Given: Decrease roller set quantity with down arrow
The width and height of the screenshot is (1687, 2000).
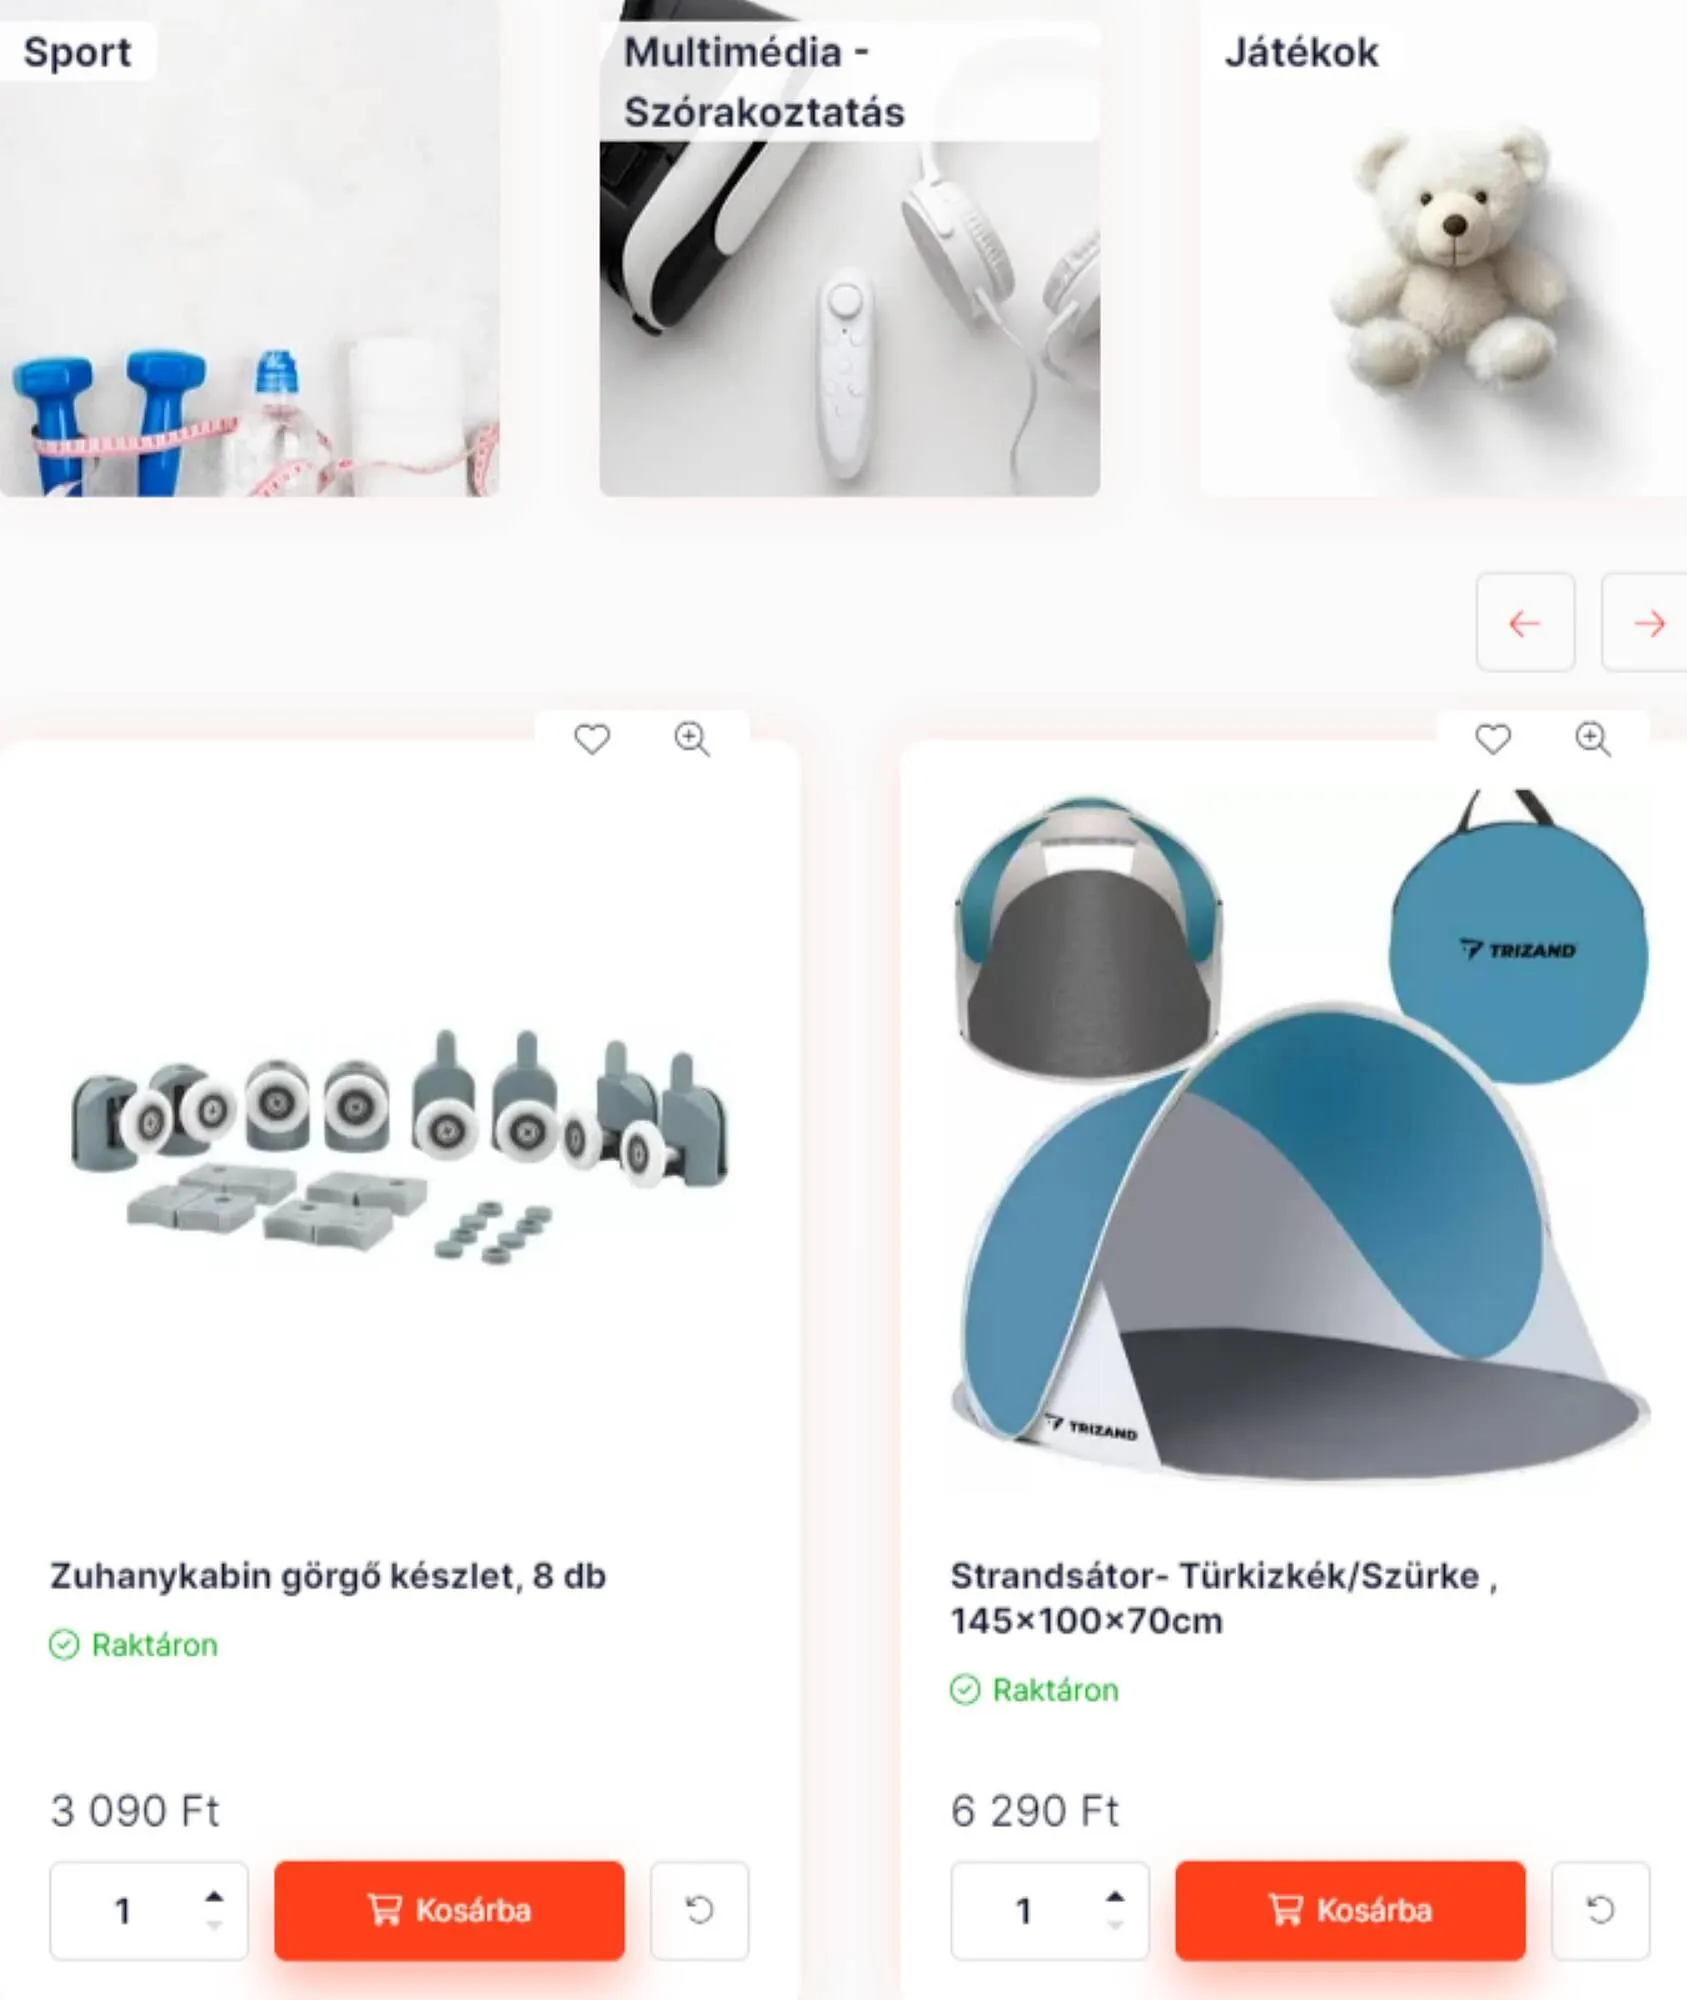Looking at the screenshot, I should click(214, 1925).
